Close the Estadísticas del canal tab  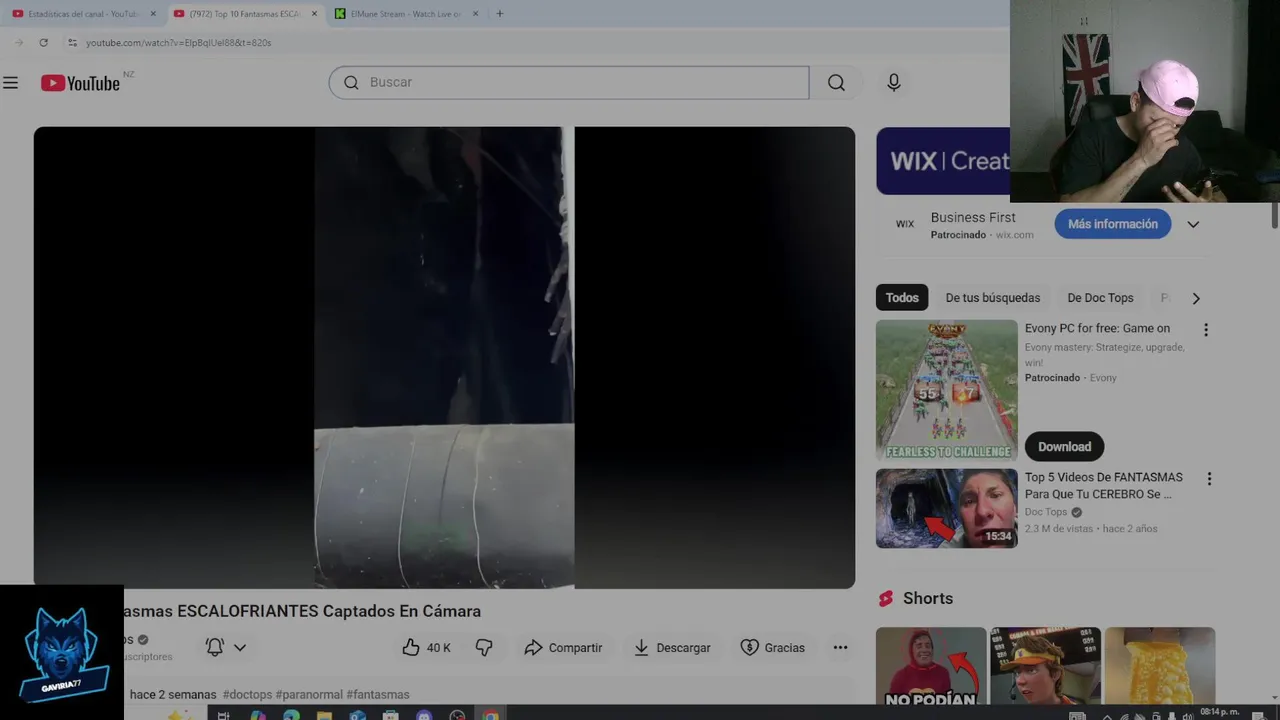pos(153,14)
